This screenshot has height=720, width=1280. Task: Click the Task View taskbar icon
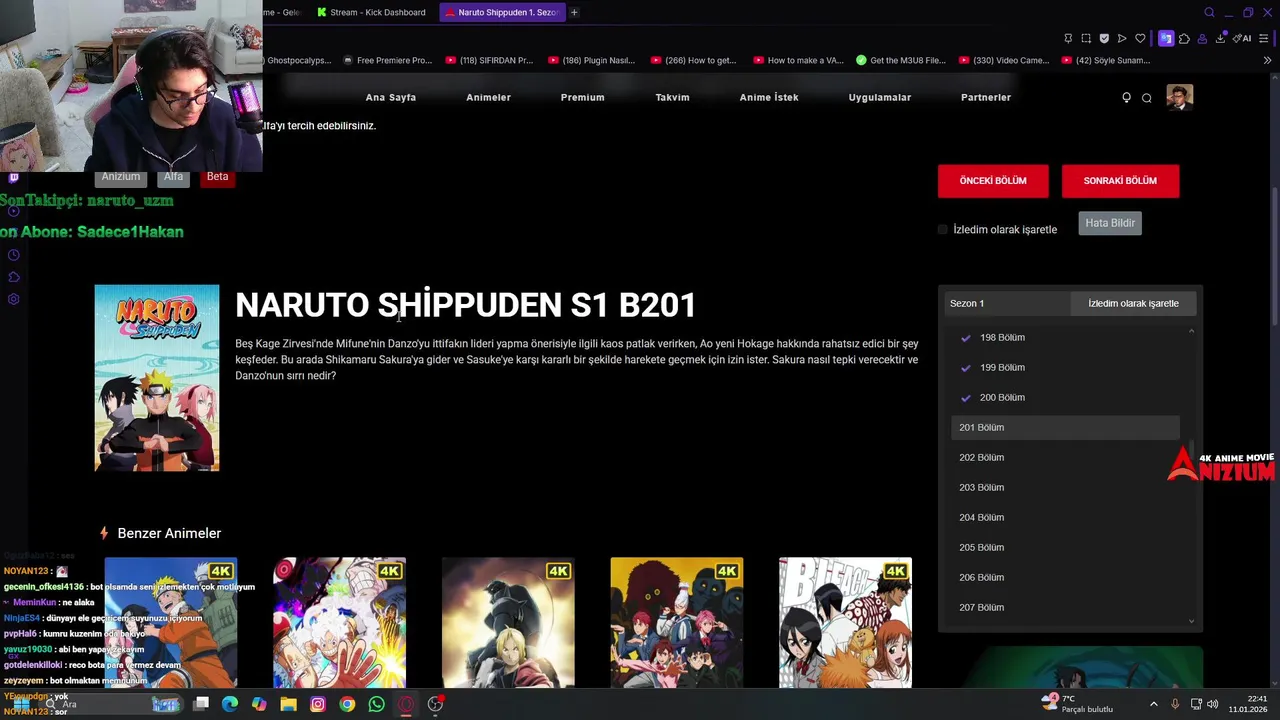tap(201, 704)
